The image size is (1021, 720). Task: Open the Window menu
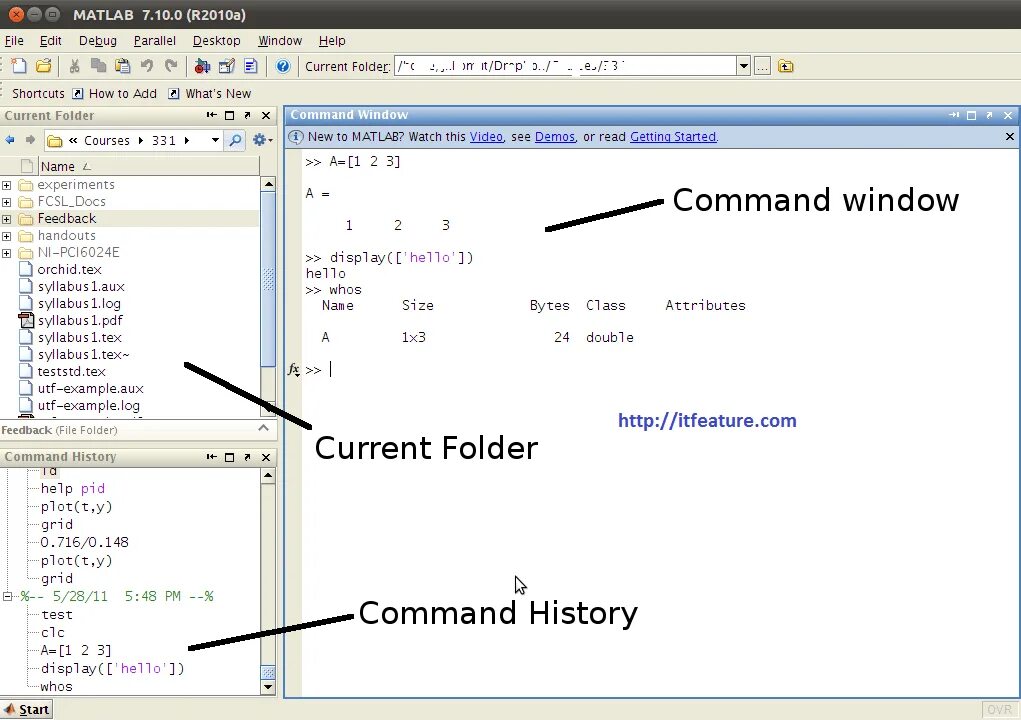pos(280,40)
